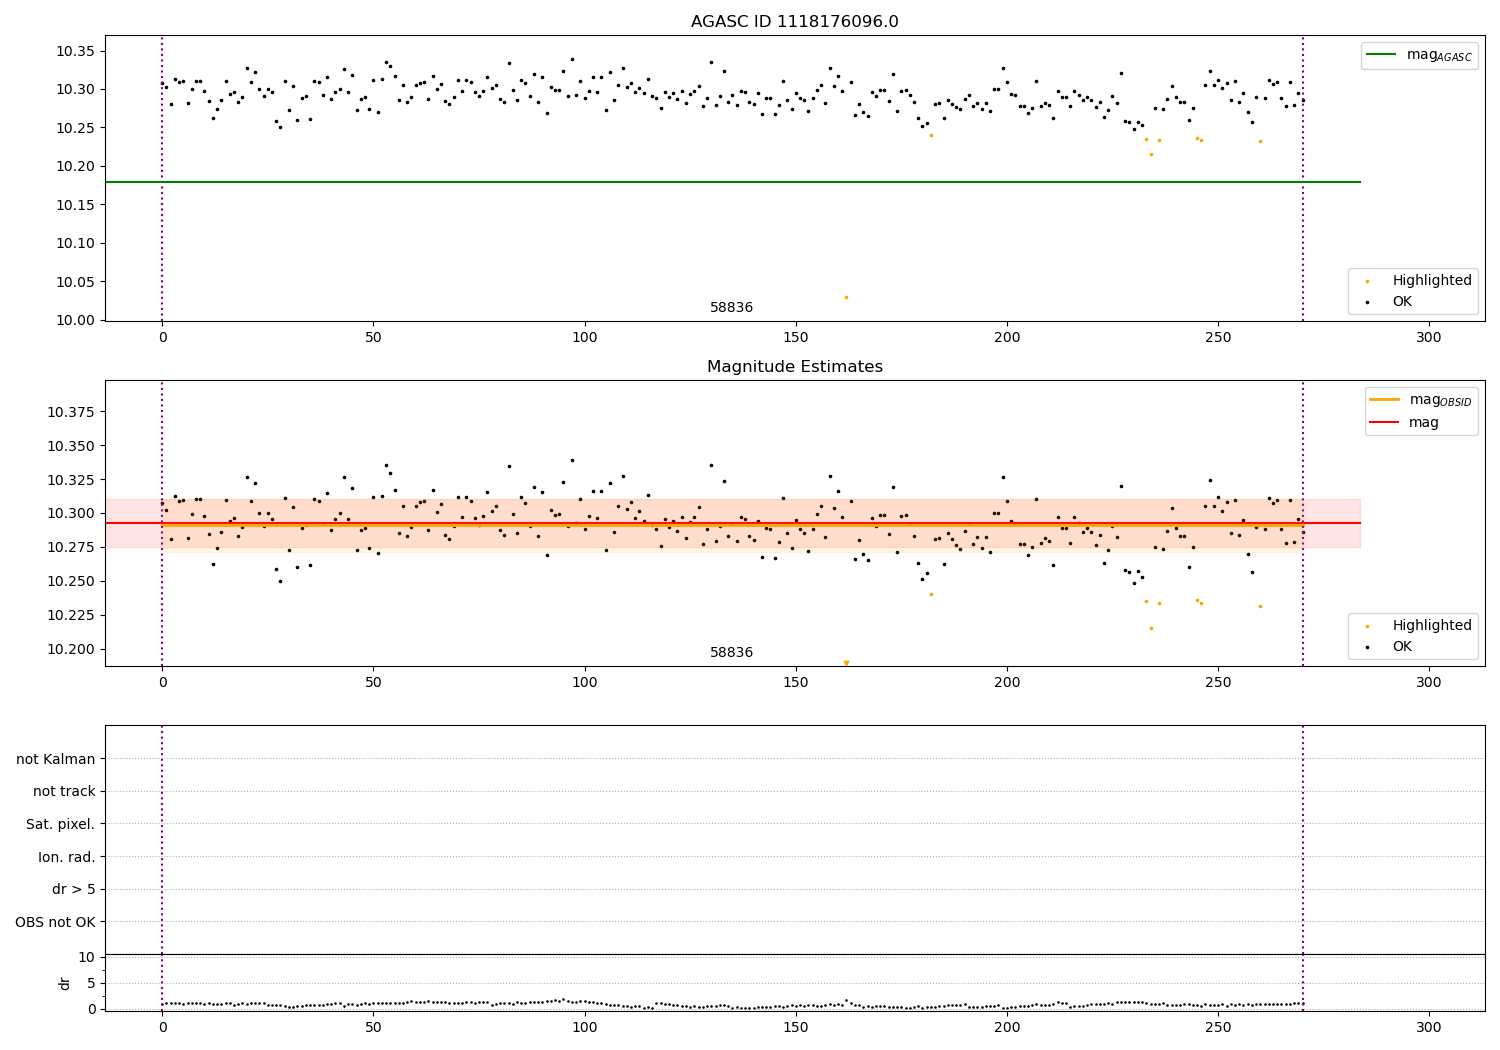Click the 10.300 y-tick label, middle plot

point(69,514)
